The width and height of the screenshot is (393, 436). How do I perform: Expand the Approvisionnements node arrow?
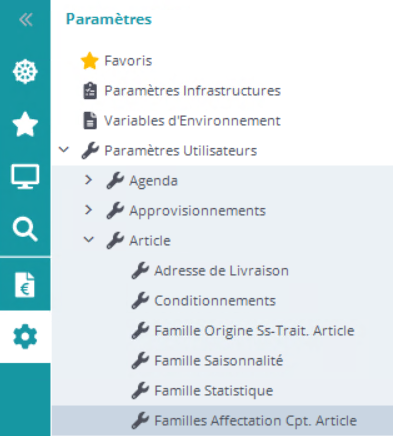88,210
